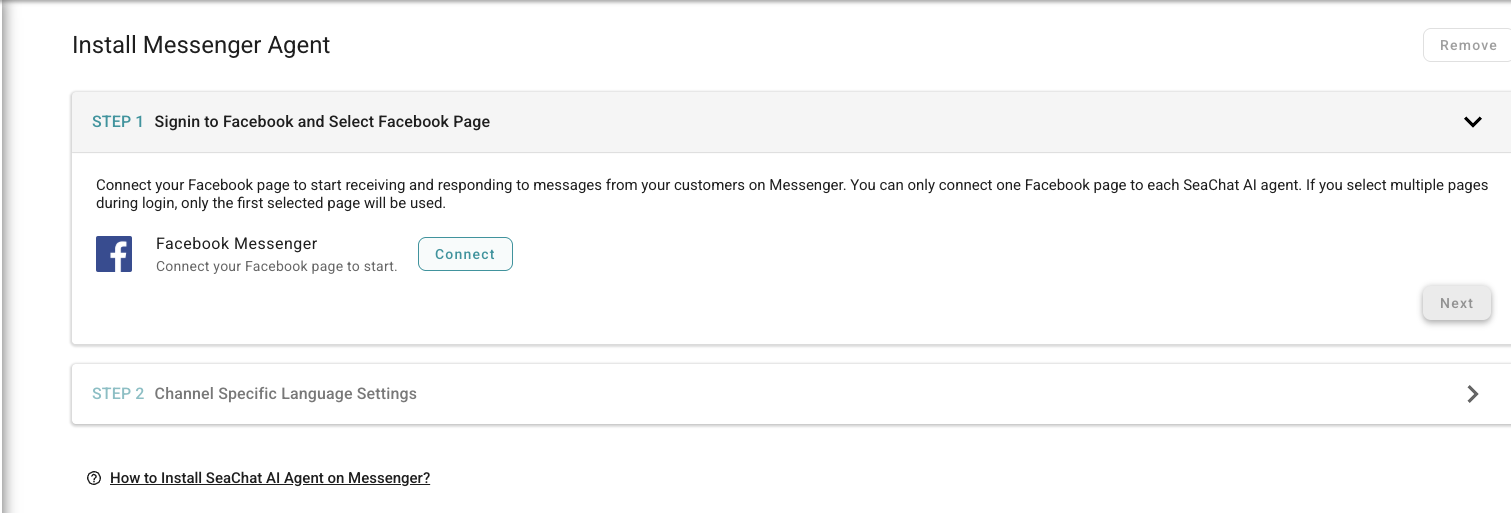Click the Facebook logo icon

tap(114, 254)
